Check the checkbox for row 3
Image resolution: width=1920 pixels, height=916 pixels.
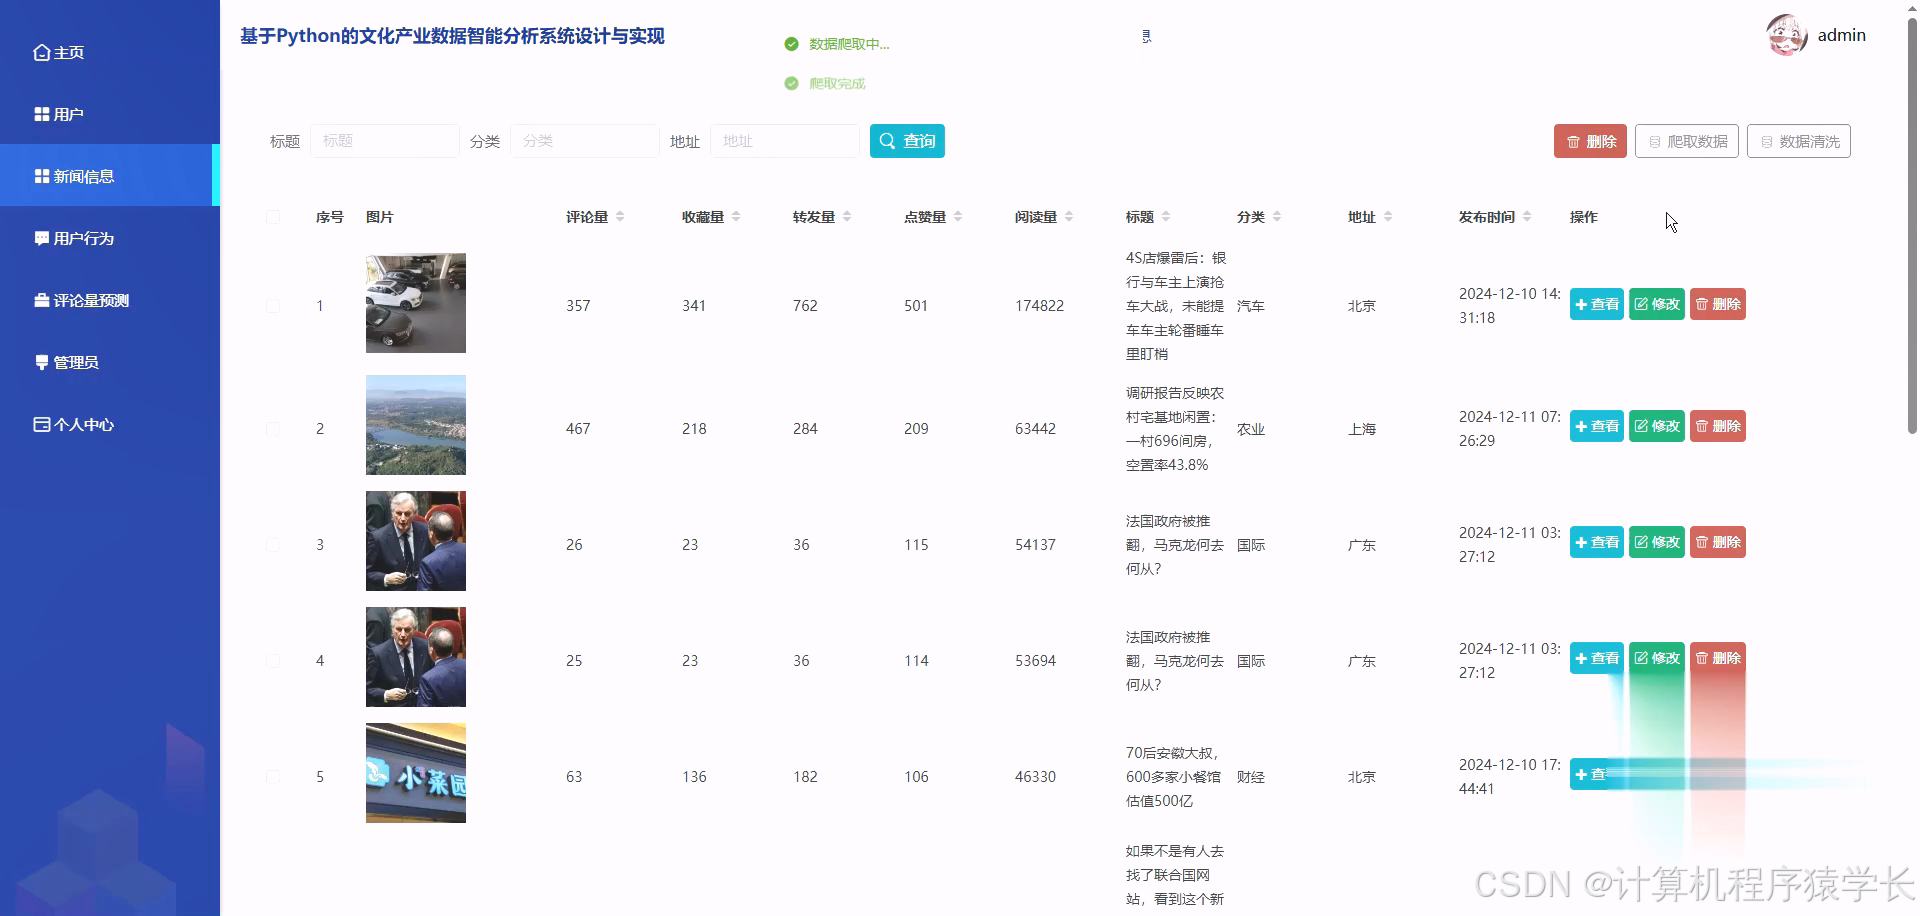(x=273, y=544)
